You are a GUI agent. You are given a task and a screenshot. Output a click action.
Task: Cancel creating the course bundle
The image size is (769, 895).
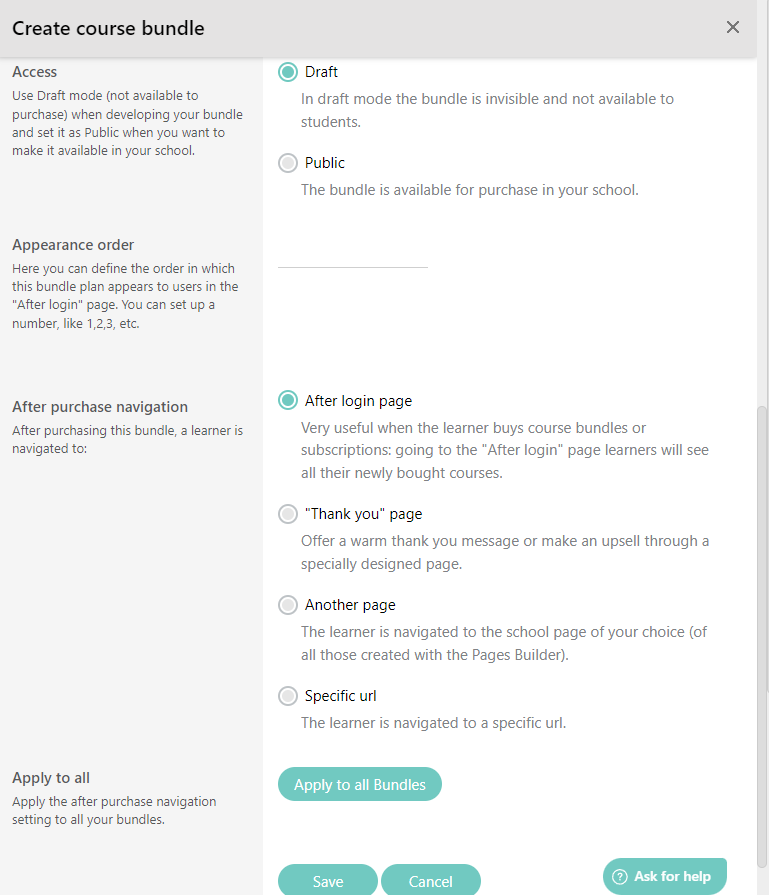(431, 881)
